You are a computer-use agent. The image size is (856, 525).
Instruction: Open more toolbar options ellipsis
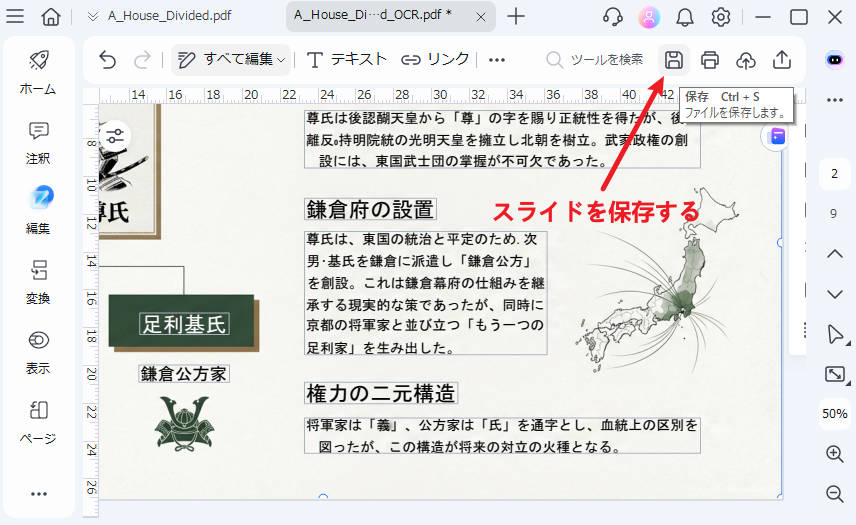496,59
